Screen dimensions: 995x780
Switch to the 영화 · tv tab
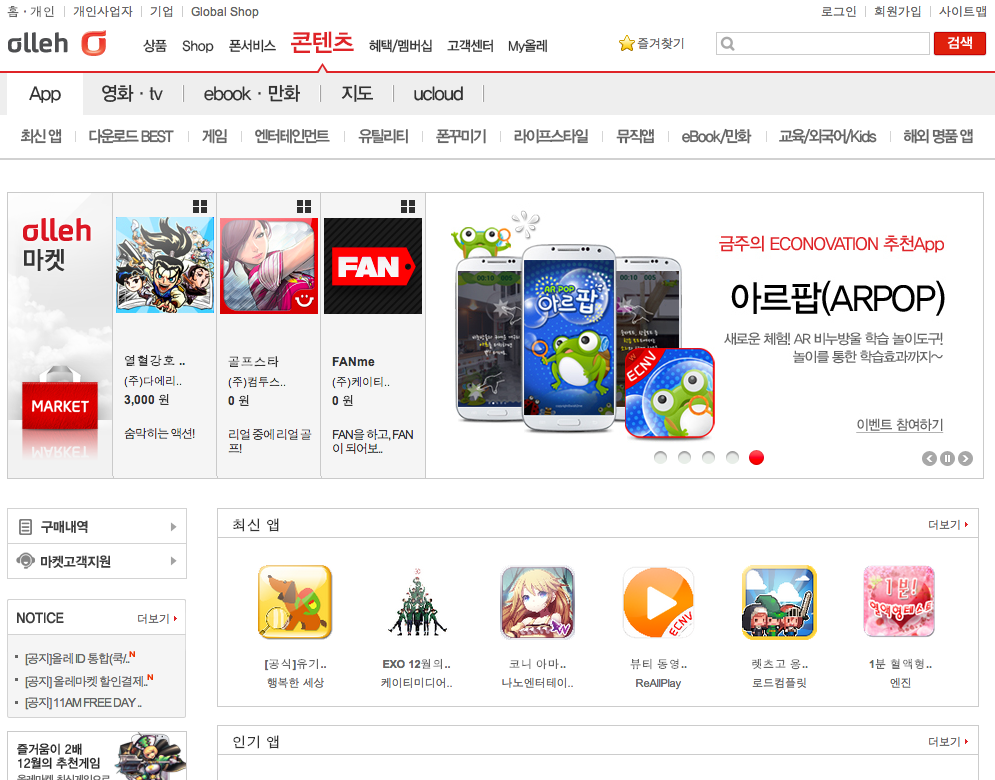(132, 94)
